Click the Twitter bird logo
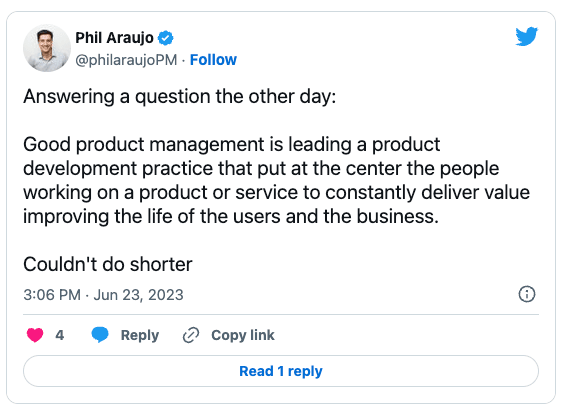Image resolution: width=567 pixels, height=416 pixels. pyautogui.click(x=526, y=36)
